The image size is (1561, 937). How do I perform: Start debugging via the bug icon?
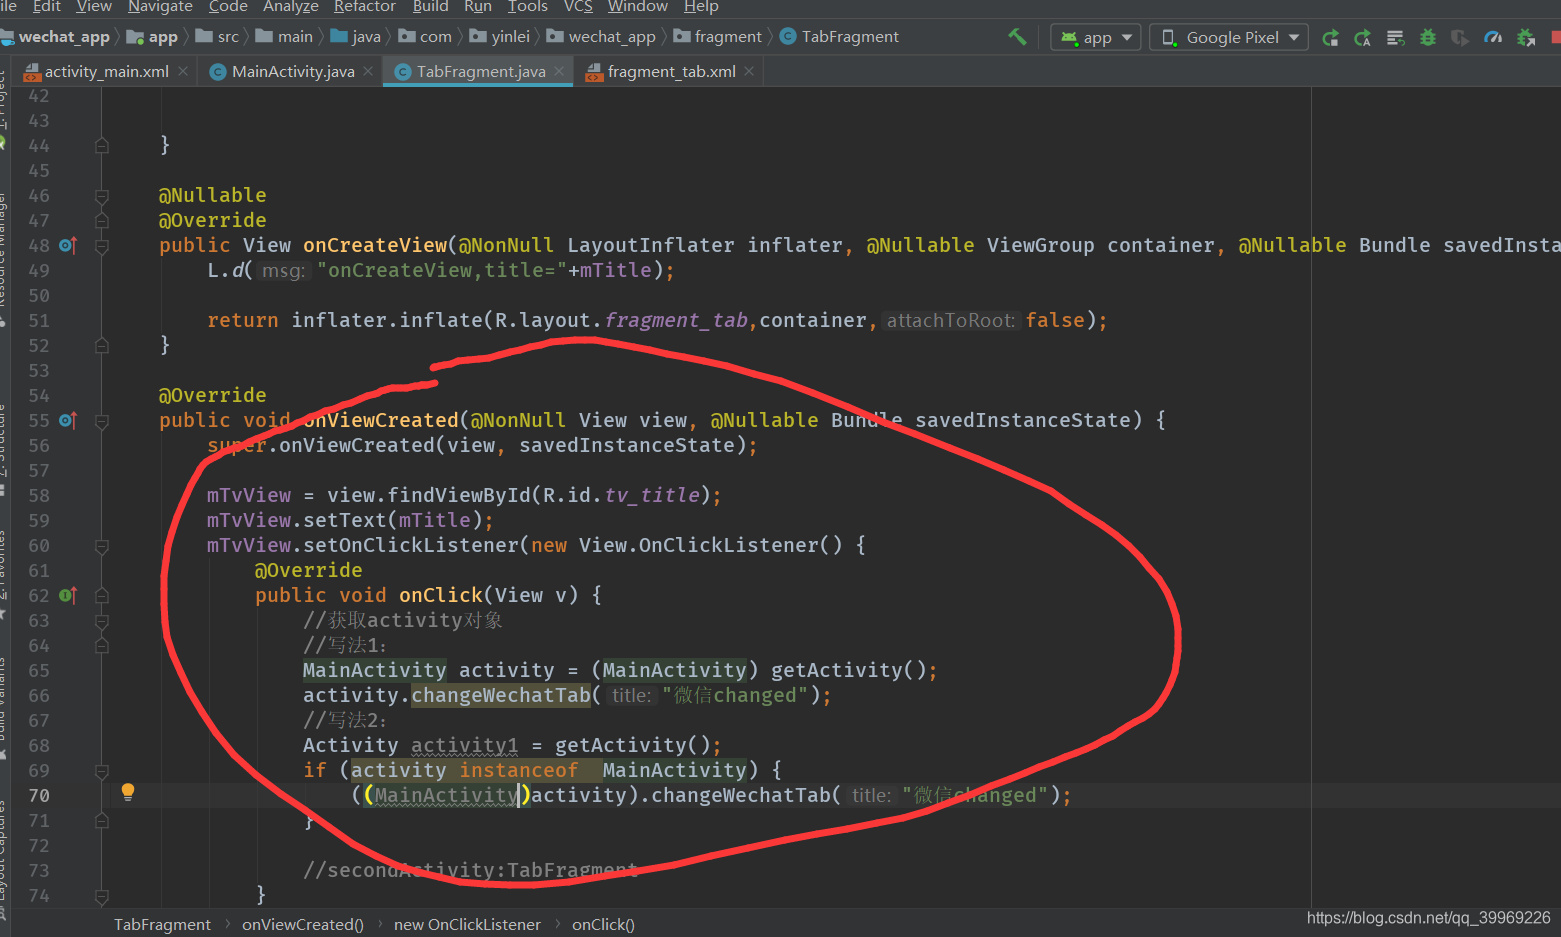point(1427,37)
